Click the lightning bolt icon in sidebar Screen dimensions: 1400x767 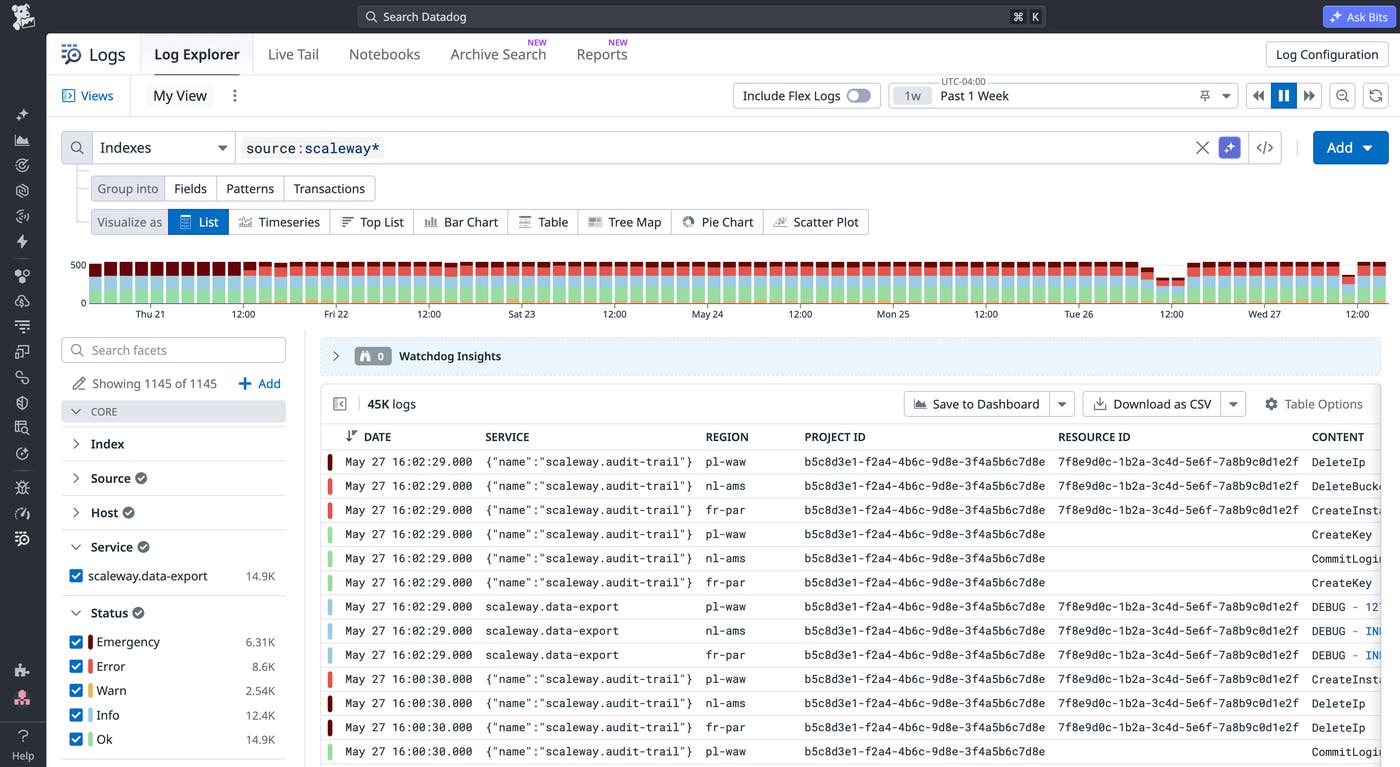(22, 242)
